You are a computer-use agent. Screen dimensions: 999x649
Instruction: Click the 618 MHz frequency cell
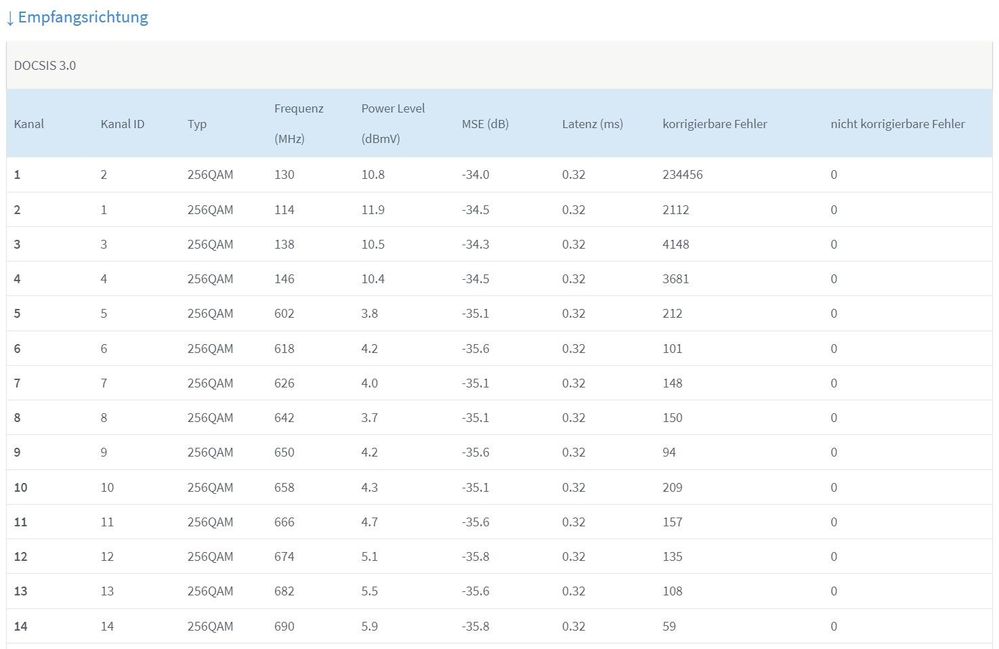(284, 349)
